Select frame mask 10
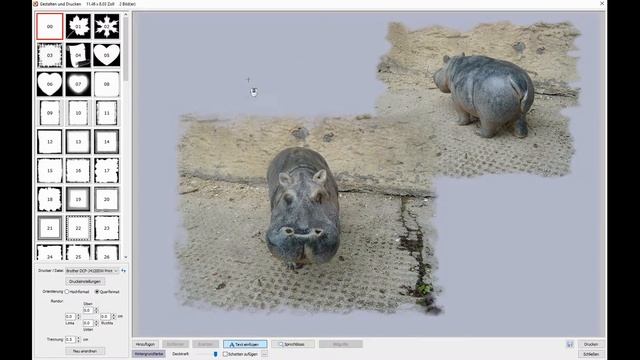Screen dimensions: 640x360 pos(78,113)
